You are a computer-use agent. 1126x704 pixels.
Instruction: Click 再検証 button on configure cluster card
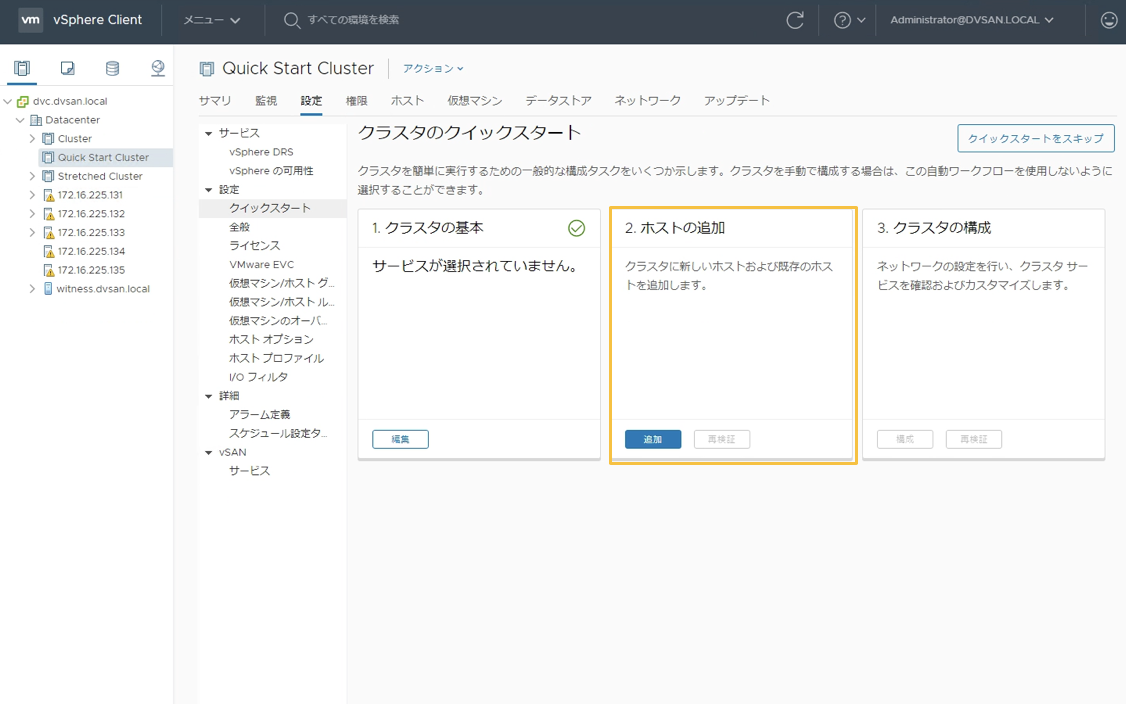(x=974, y=439)
